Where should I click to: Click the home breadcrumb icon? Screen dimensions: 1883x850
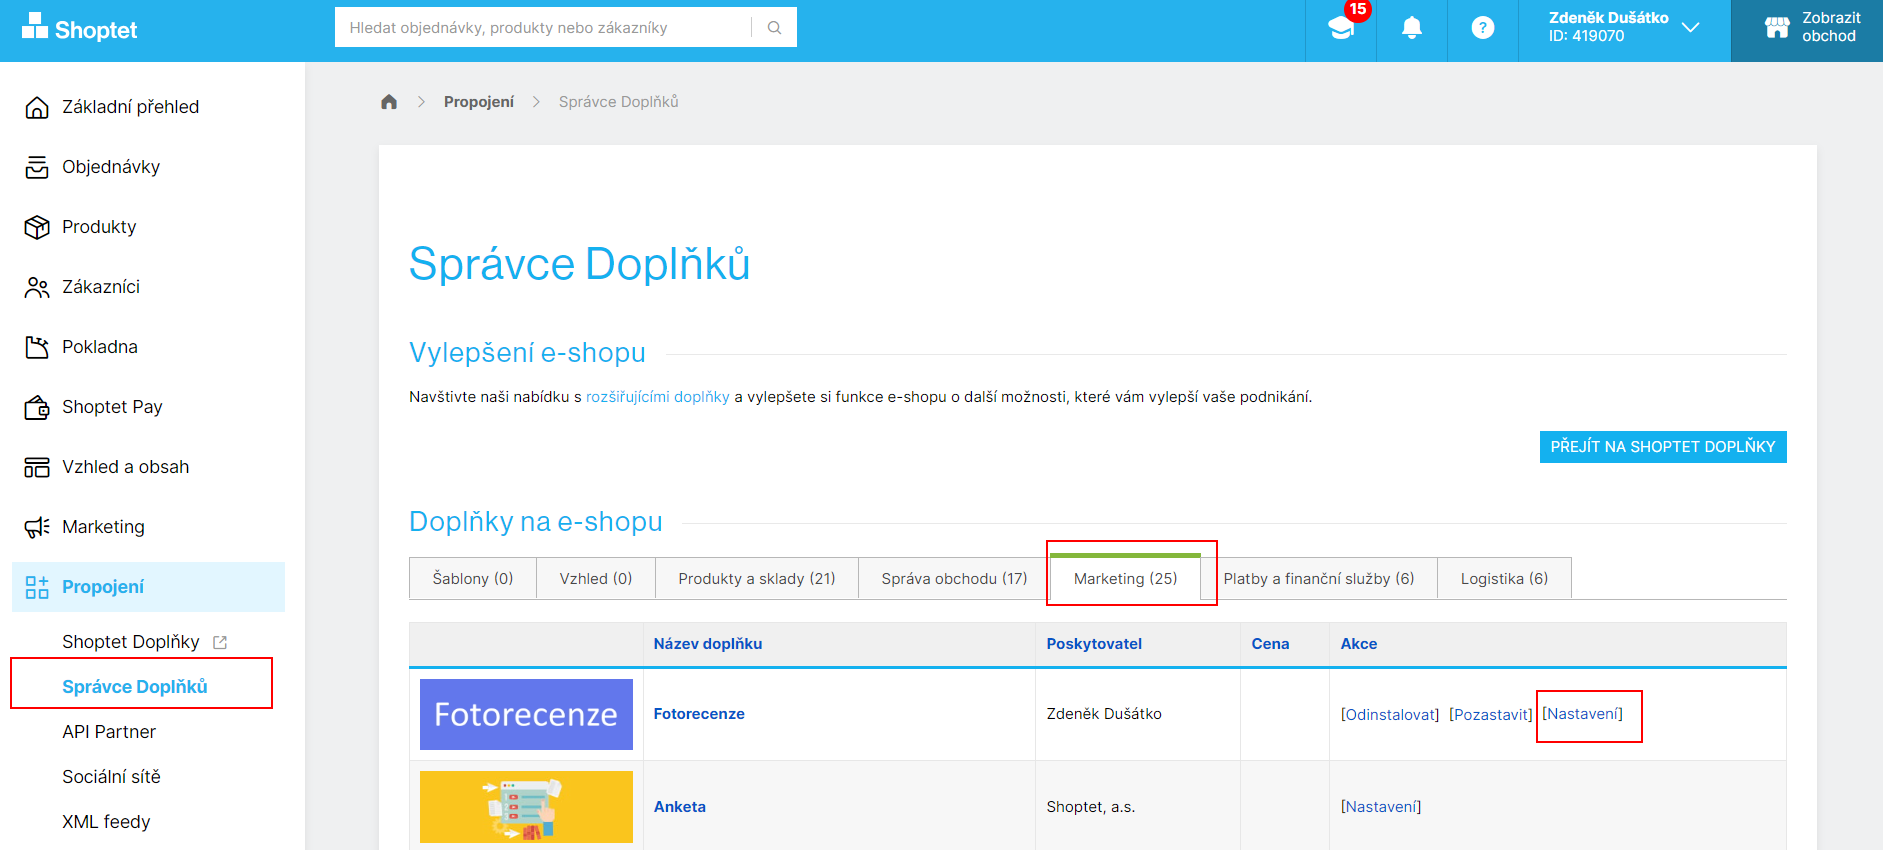coord(389,102)
